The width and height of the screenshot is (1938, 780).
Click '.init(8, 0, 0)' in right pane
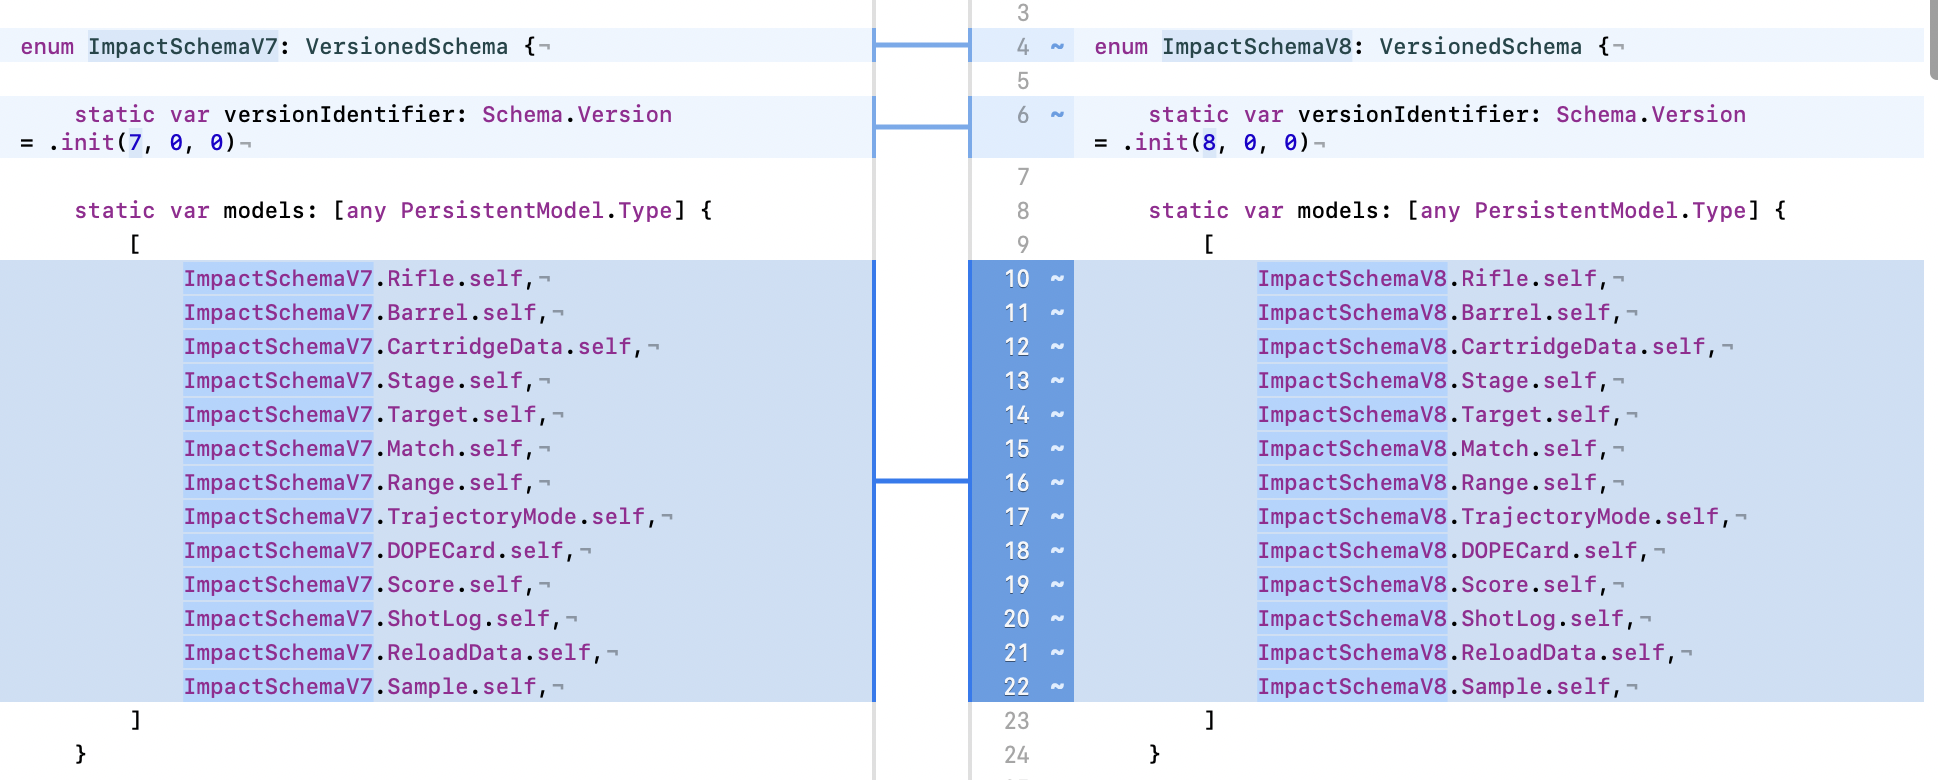pyautogui.click(x=1216, y=143)
